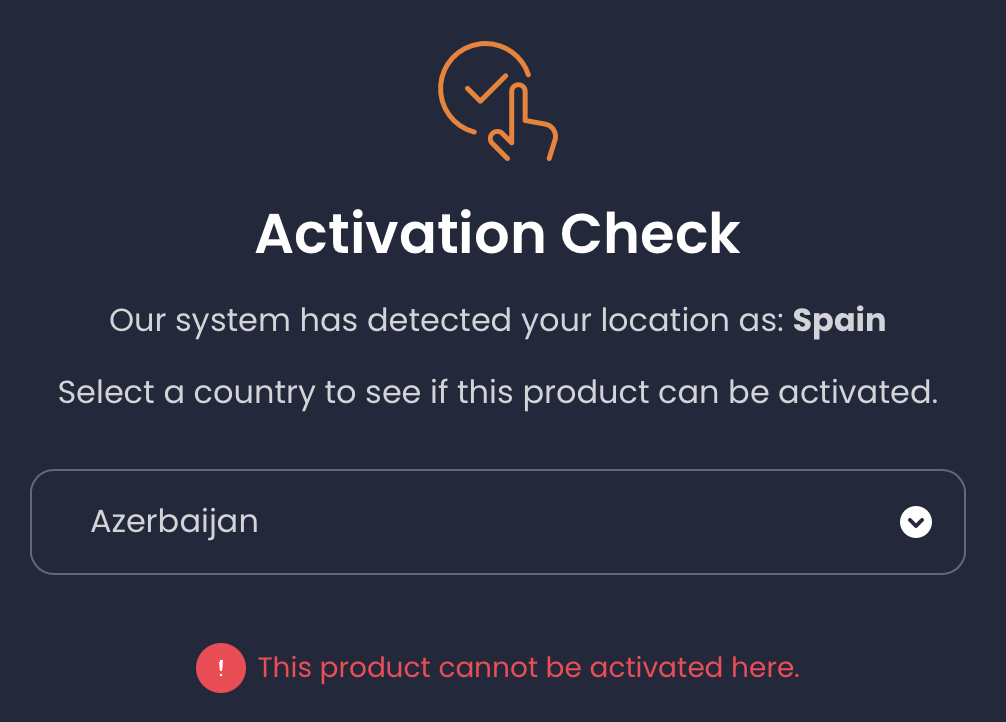Click the selected country name Azerbaijan
The width and height of the screenshot is (1006, 722).
(174, 522)
